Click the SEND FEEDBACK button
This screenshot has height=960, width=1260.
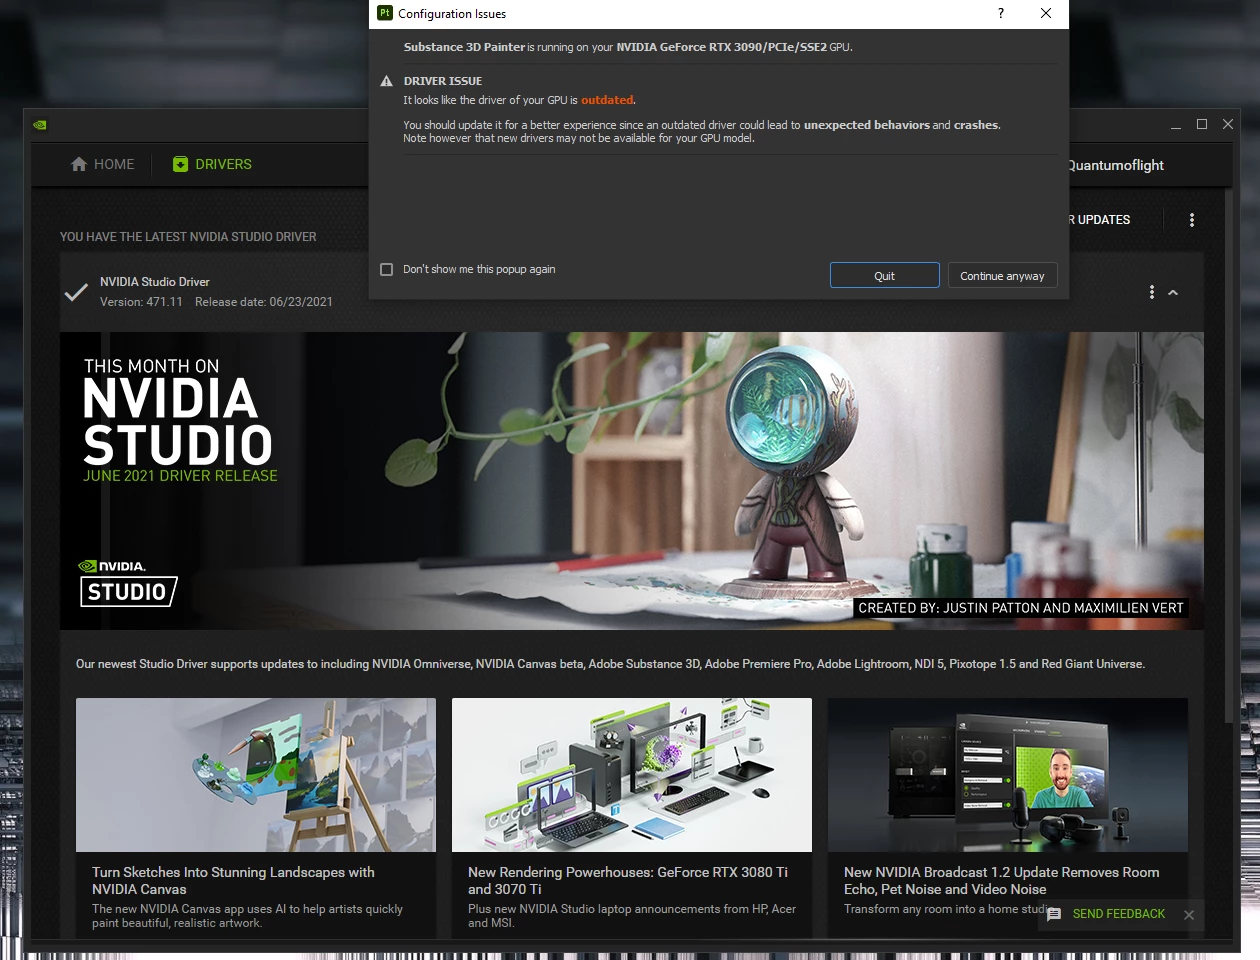point(1118,914)
